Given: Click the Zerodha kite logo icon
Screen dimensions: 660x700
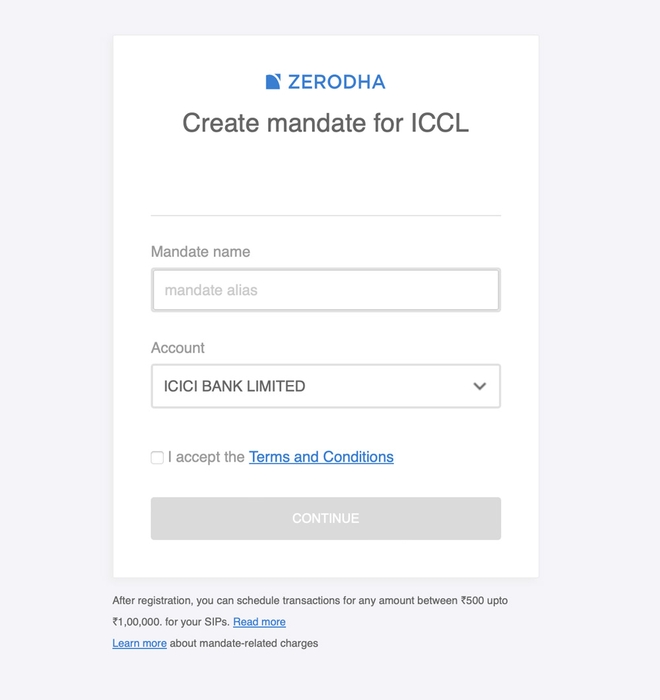Looking at the screenshot, I should (x=273, y=82).
